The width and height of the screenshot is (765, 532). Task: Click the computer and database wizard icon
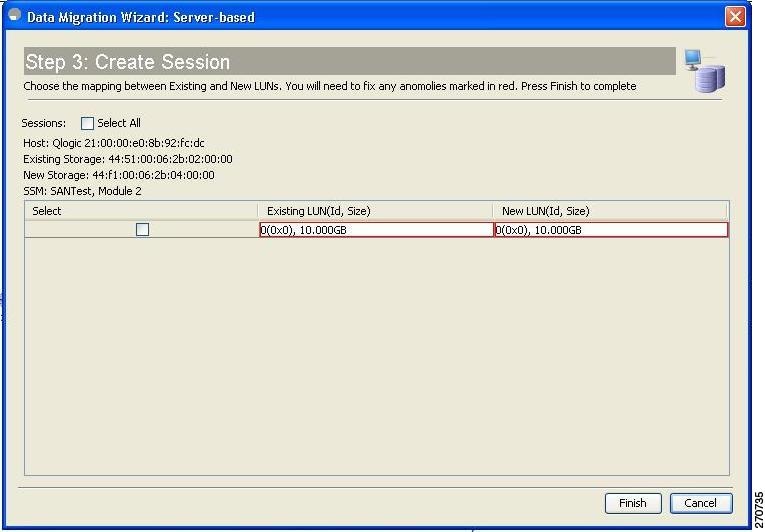click(705, 71)
